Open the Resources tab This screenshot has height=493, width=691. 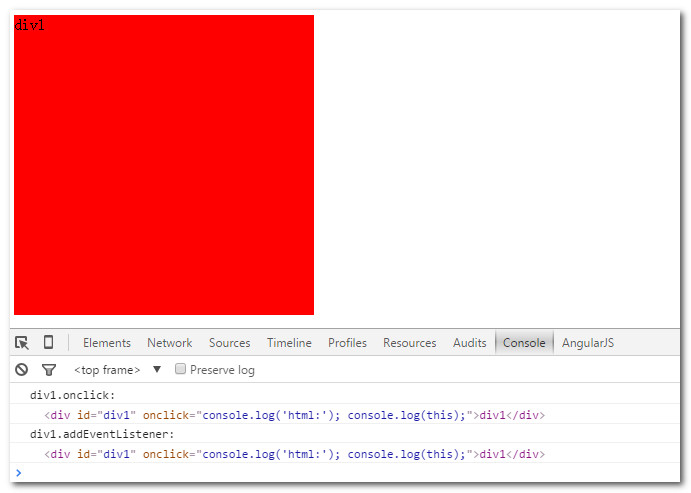[409, 343]
